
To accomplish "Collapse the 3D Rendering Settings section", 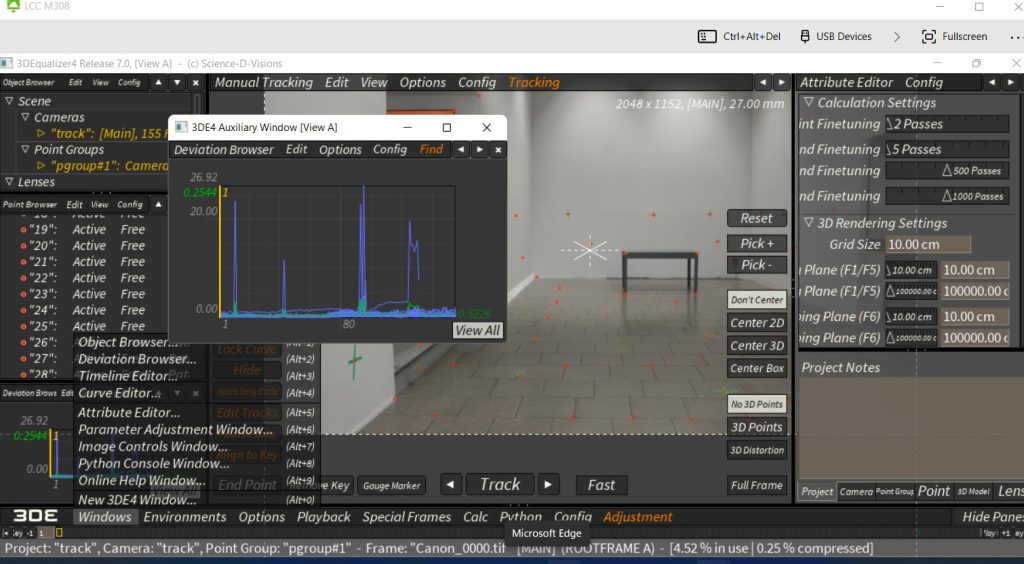I will point(808,223).
